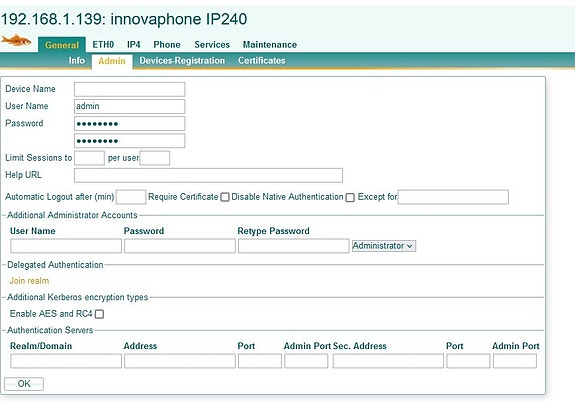Toggle the Require Certificate checkbox
The width and height of the screenshot is (575, 402).
[225, 197]
